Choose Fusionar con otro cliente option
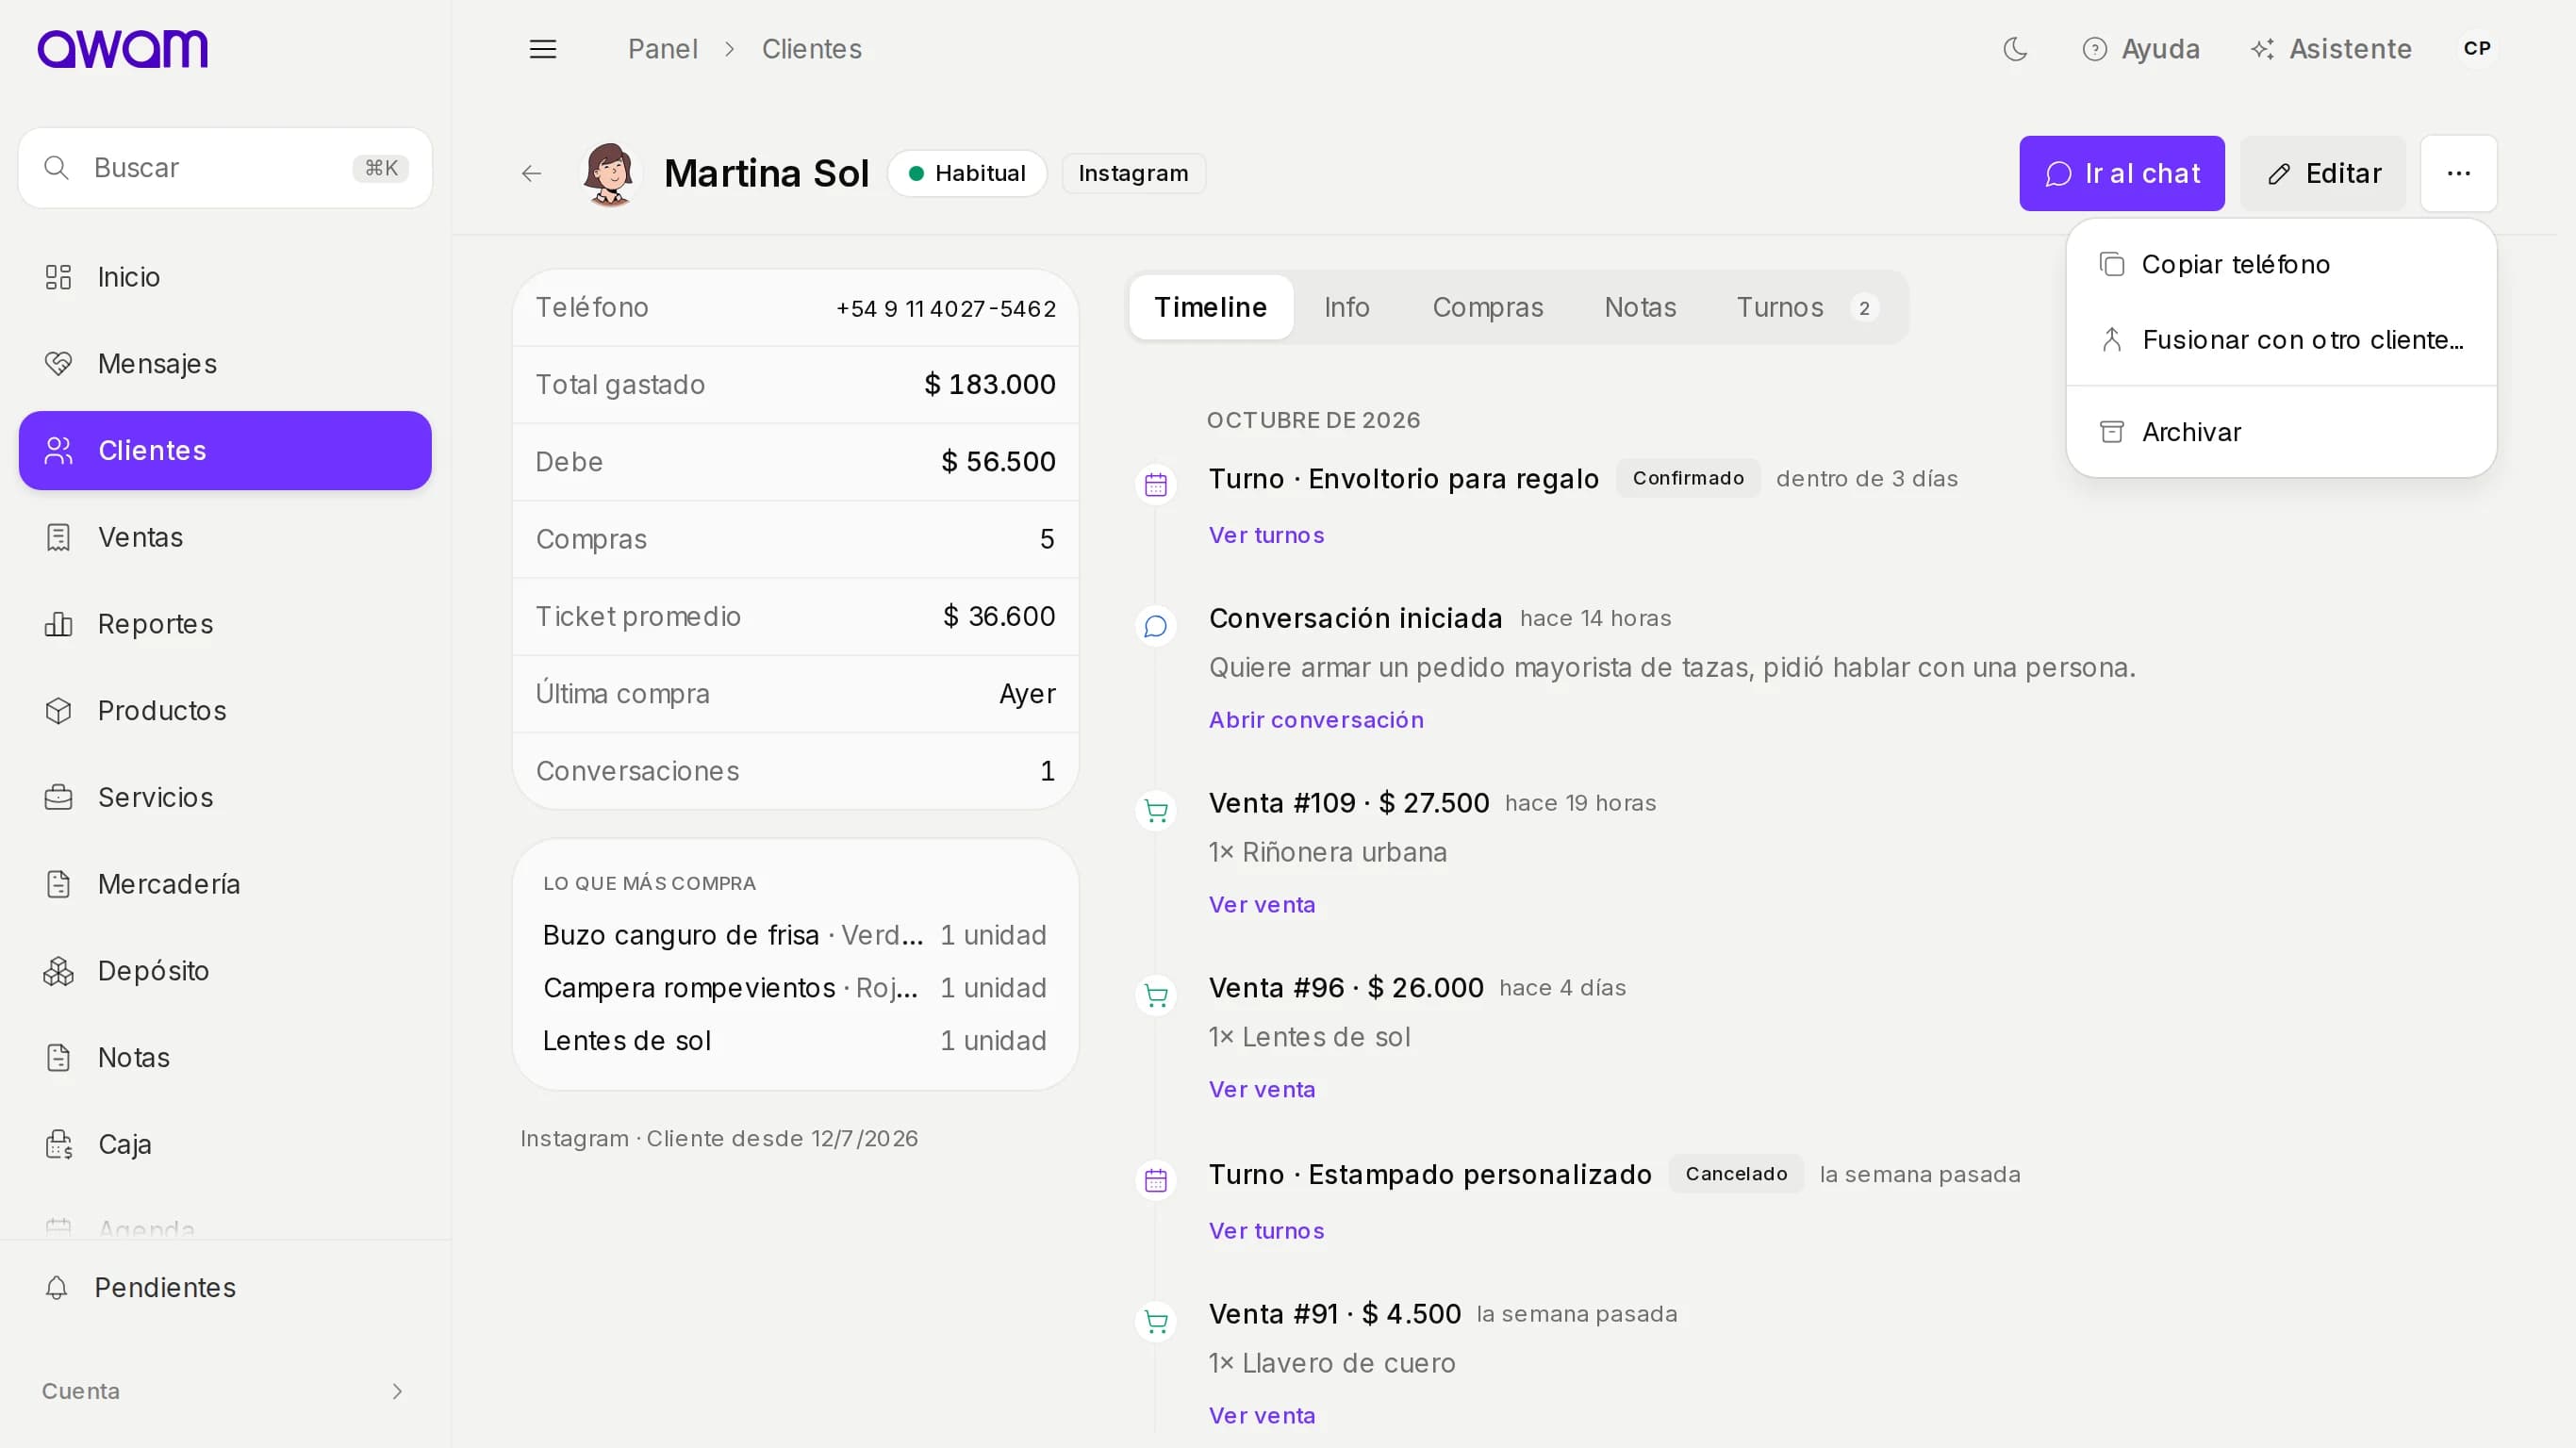This screenshot has height=1448, width=2576. [x=2281, y=340]
